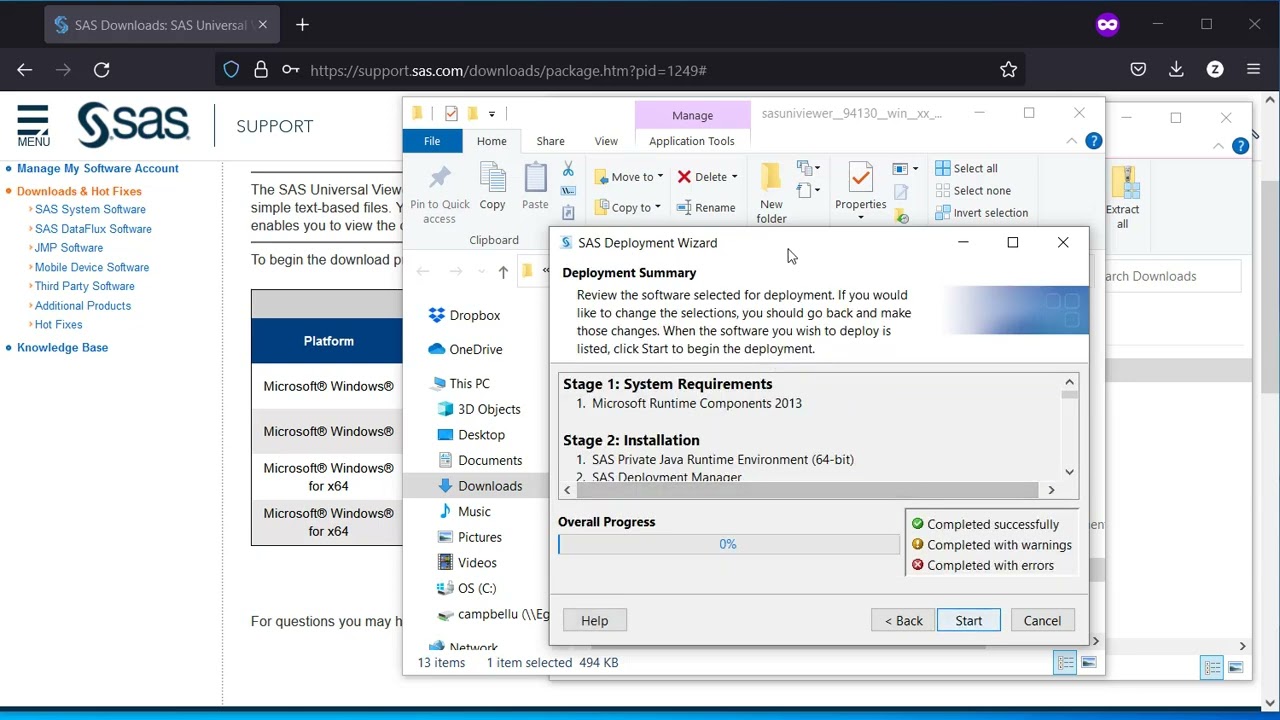Bookmark this page star icon
This screenshot has height=720, width=1280.
[x=1008, y=69]
